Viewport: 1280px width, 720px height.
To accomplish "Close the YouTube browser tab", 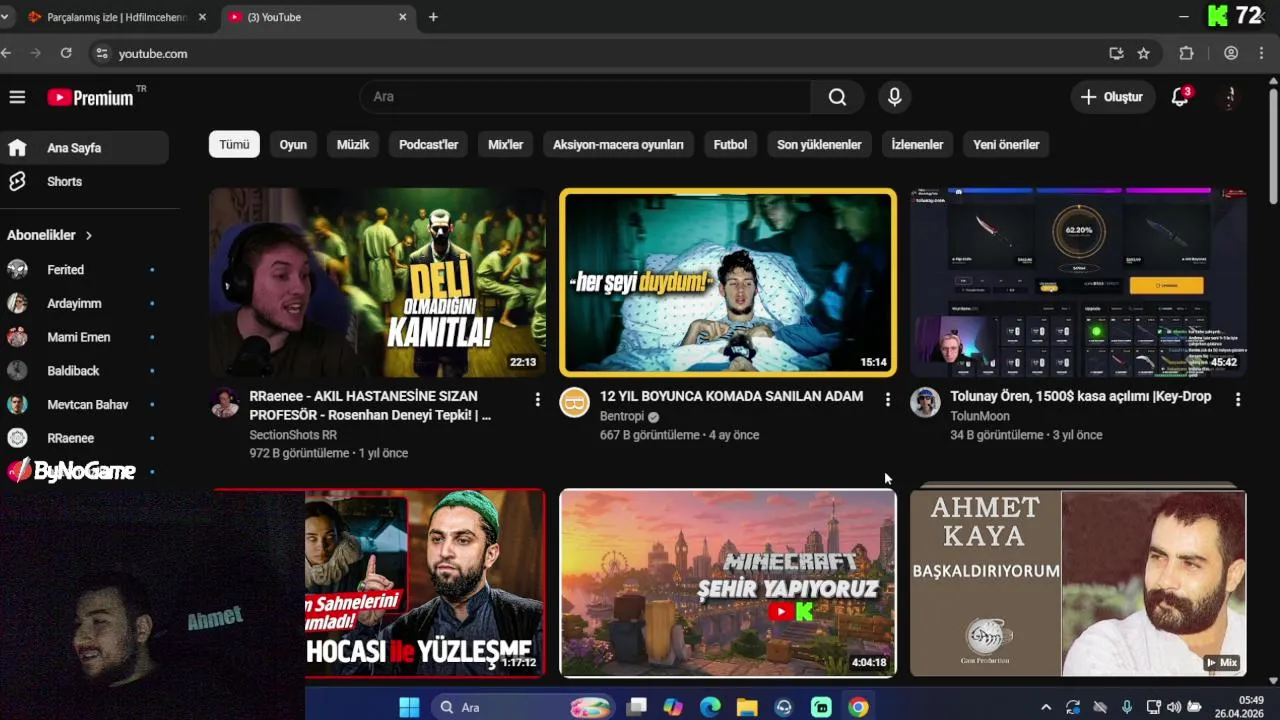I will click(403, 17).
